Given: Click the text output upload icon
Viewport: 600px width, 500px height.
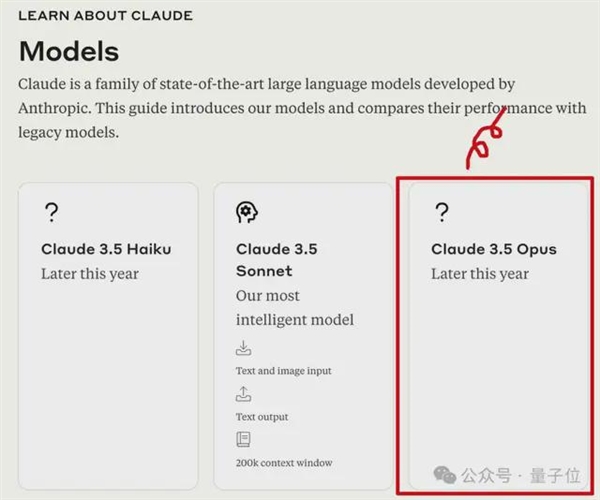Looking at the screenshot, I should [x=243, y=394].
